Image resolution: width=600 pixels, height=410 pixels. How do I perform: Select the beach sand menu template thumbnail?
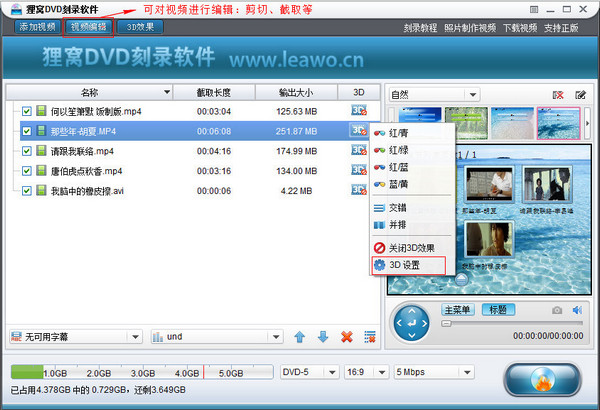point(512,123)
